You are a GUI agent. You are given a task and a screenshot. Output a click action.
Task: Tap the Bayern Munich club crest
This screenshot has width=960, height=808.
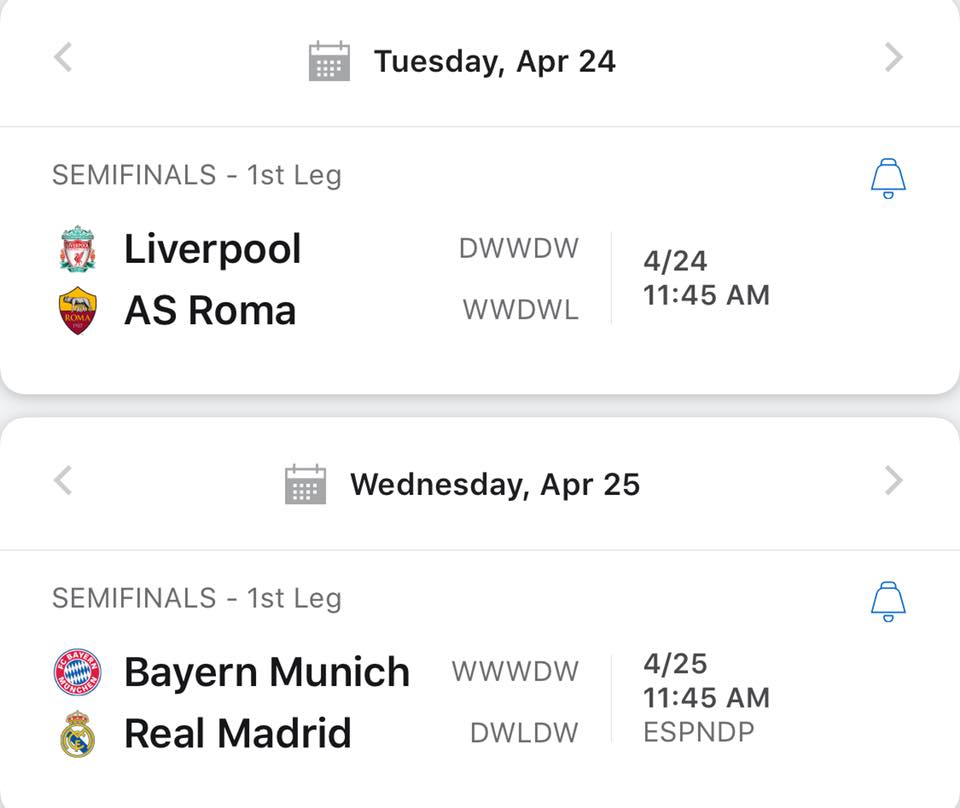point(78,671)
